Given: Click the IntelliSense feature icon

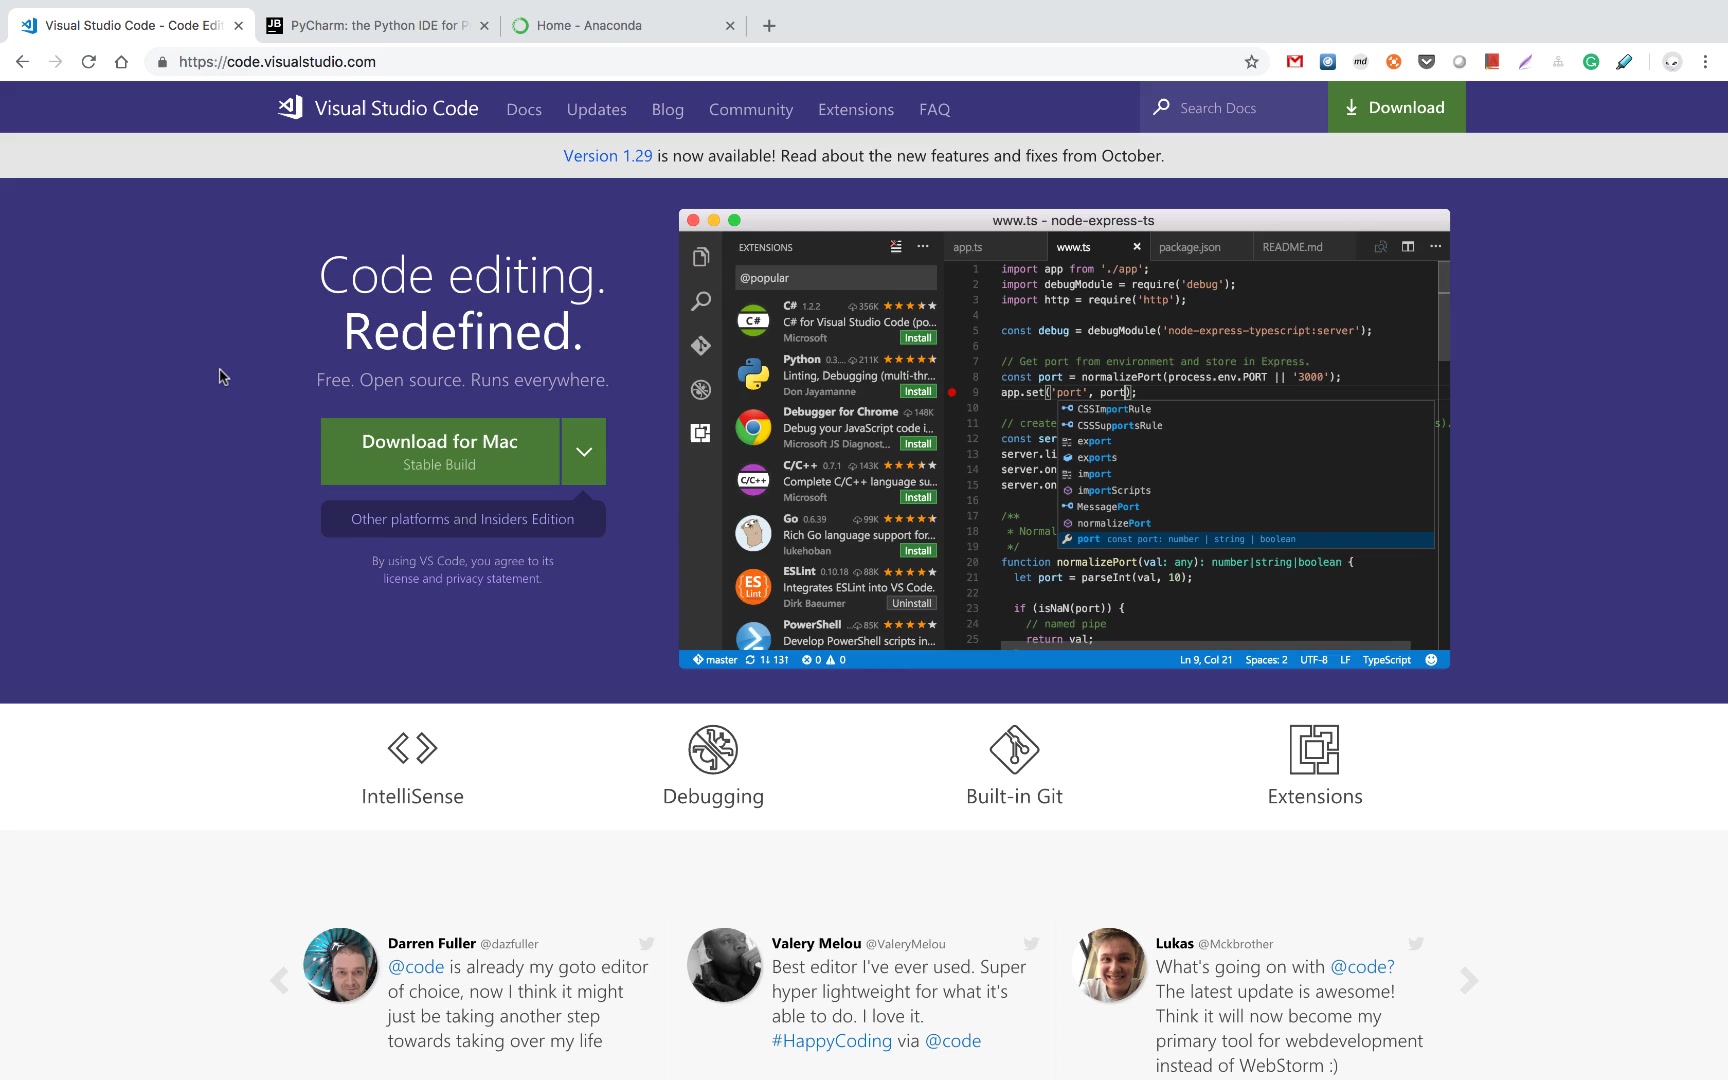Looking at the screenshot, I should [x=412, y=748].
